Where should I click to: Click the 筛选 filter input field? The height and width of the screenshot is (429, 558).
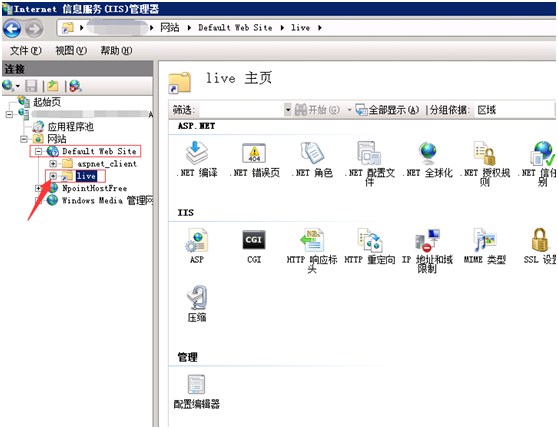242,110
